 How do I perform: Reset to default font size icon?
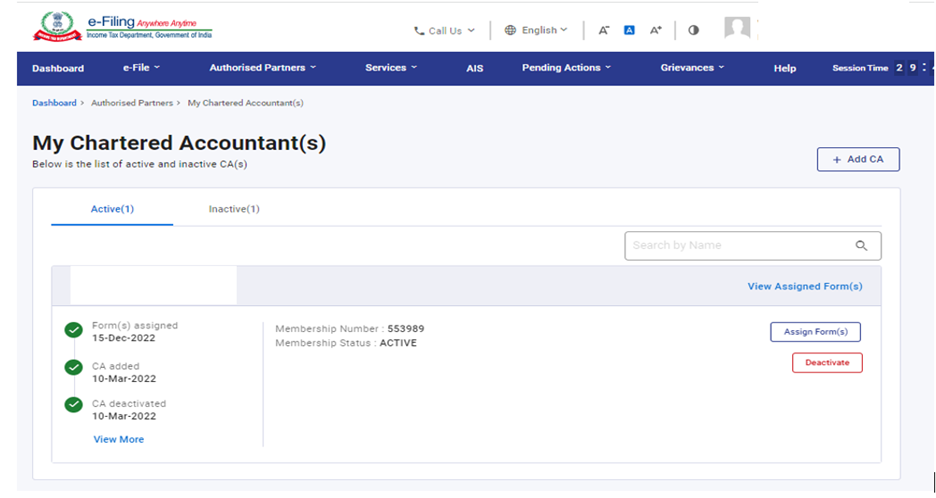pyautogui.click(x=629, y=30)
